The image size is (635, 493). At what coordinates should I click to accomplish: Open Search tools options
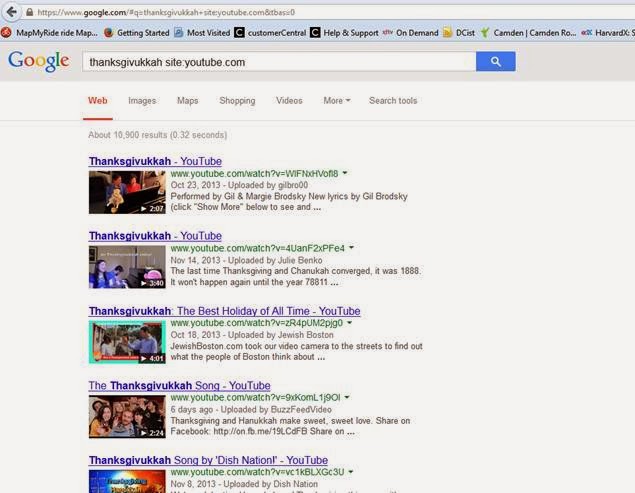pos(393,100)
